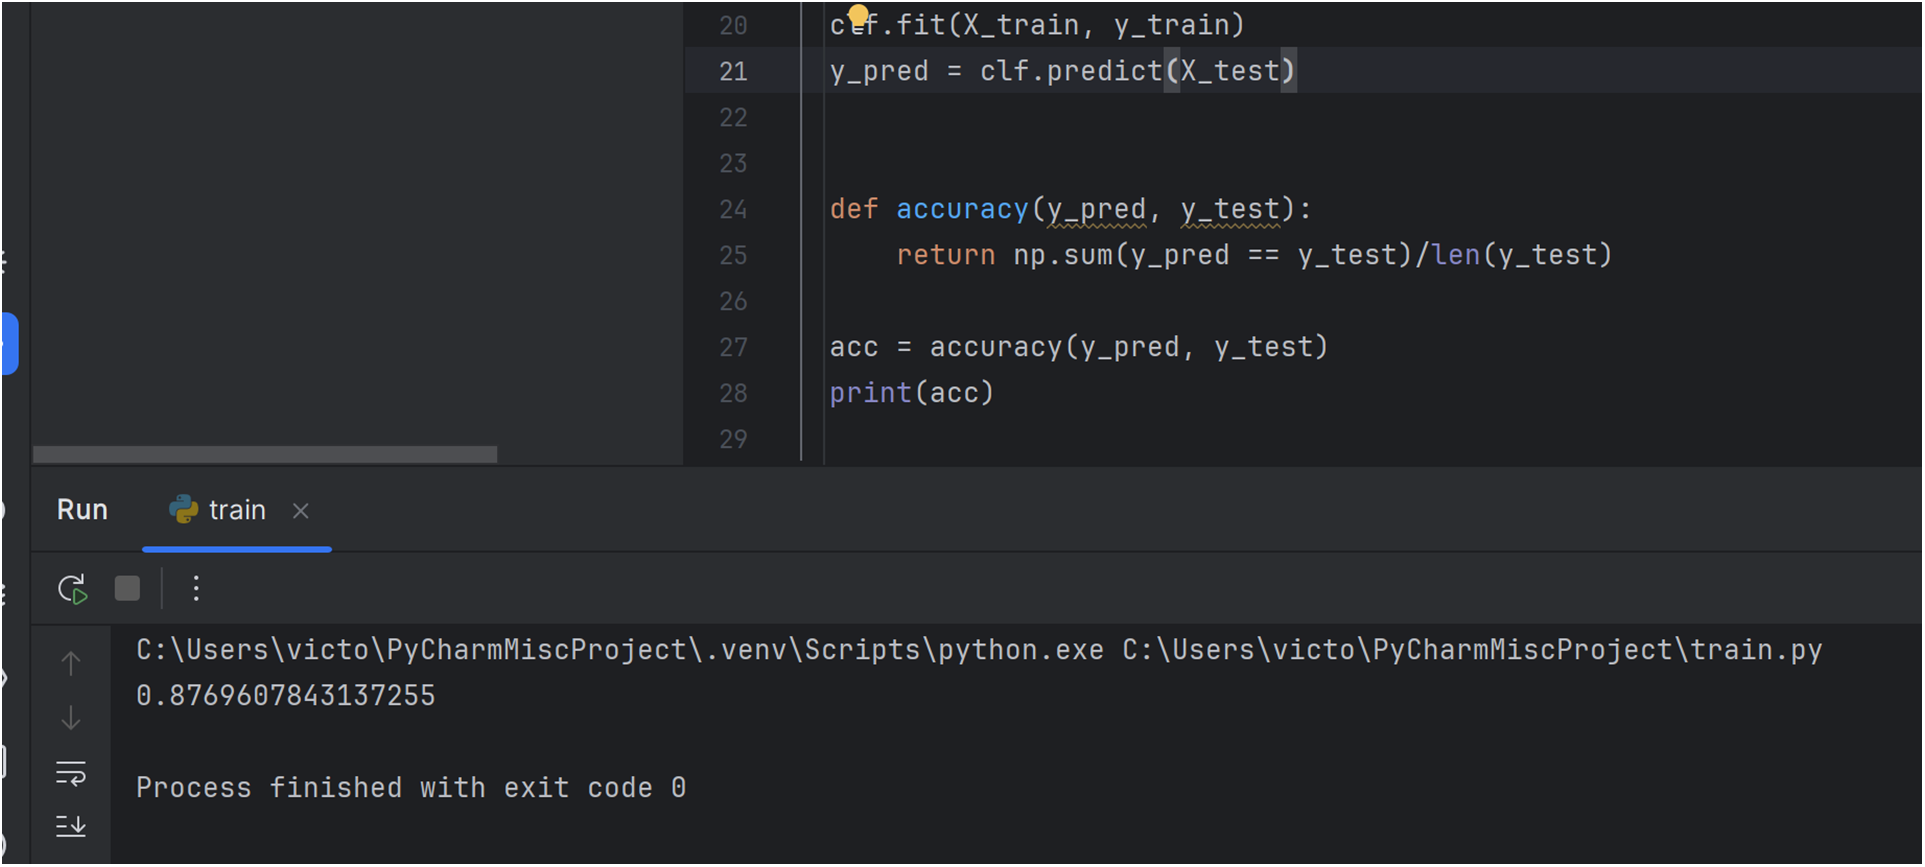The width and height of the screenshot is (1925, 867).
Task: Toggle a breakpoint at line 27
Action: [x=733, y=347]
